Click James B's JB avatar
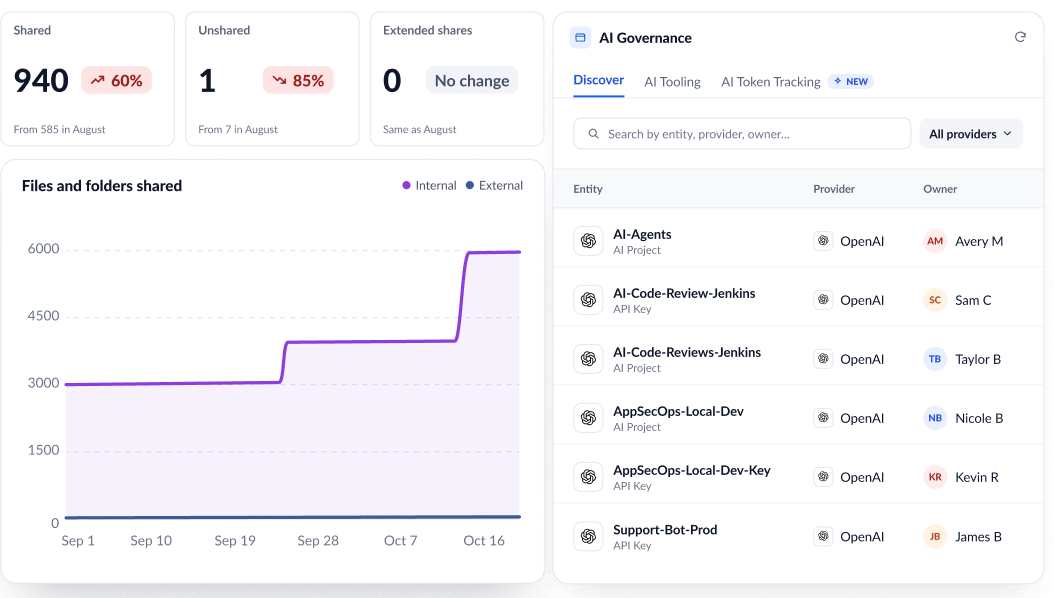This screenshot has height=598, width=1054. (935, 536)
